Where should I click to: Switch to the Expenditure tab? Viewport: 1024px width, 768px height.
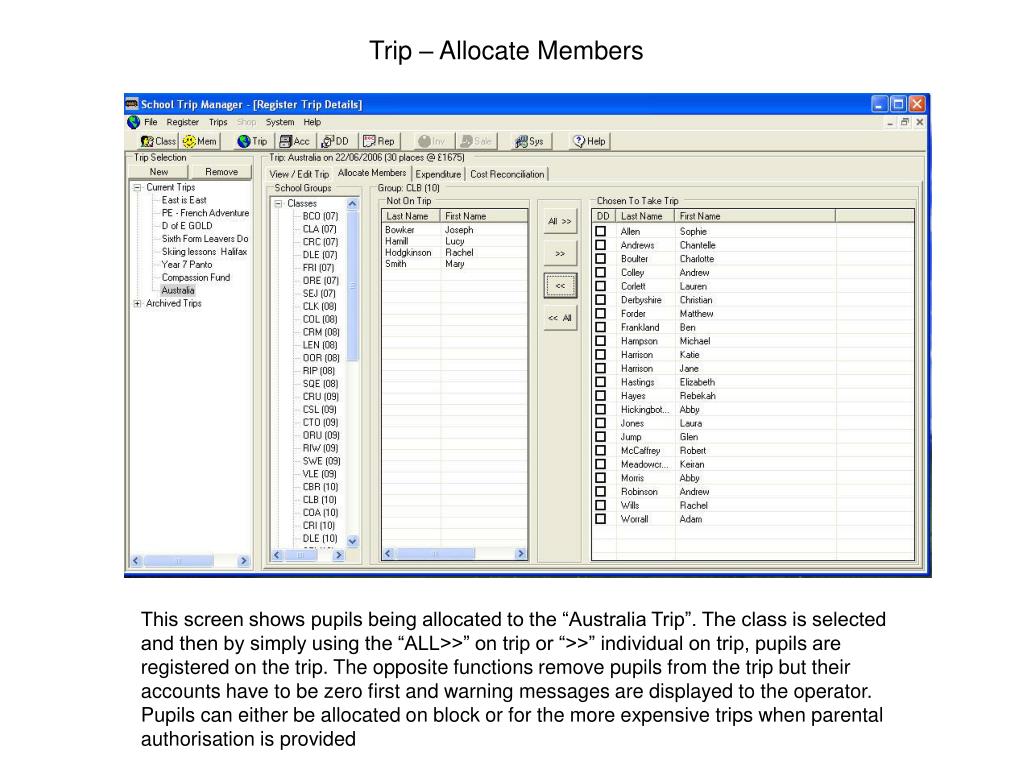point(438,174)
